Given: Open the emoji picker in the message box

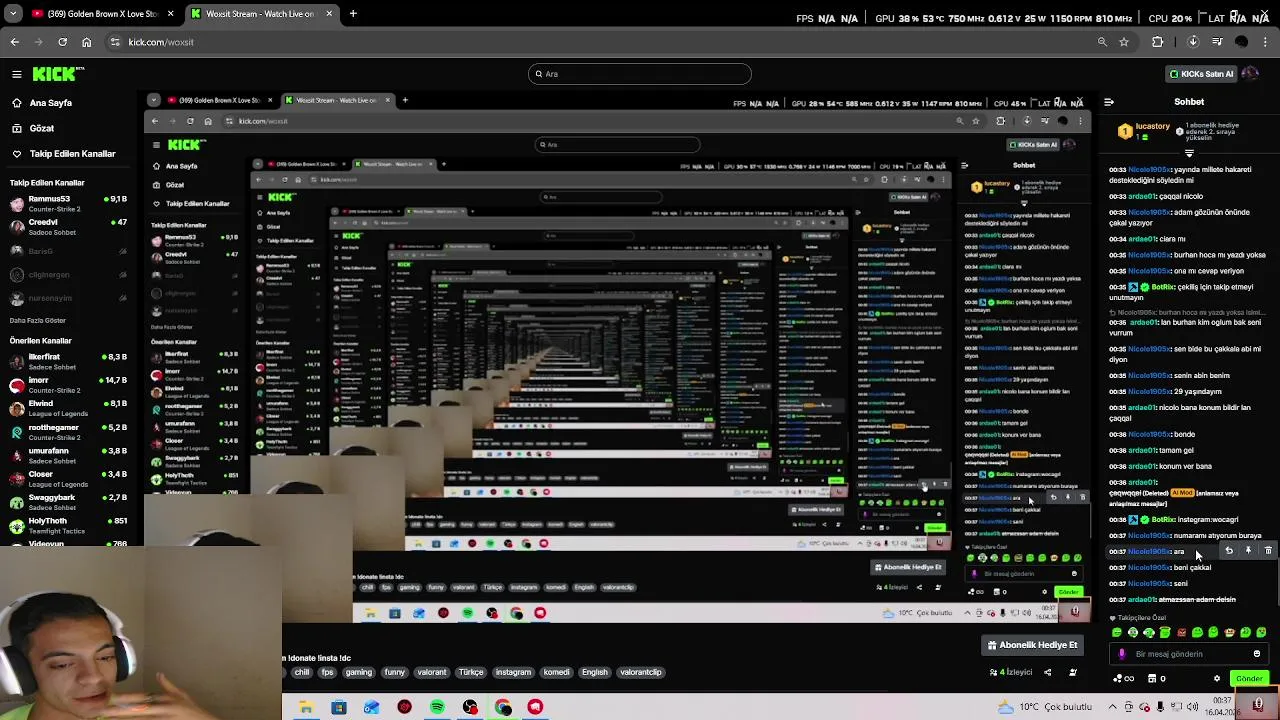Looking at the screenshot, I should [1257, 654].
